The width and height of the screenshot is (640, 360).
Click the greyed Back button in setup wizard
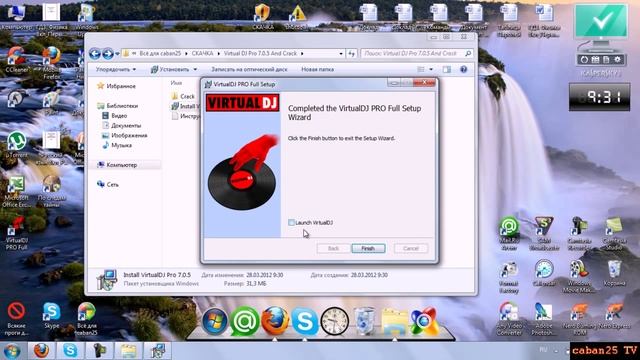click(333, 248)
